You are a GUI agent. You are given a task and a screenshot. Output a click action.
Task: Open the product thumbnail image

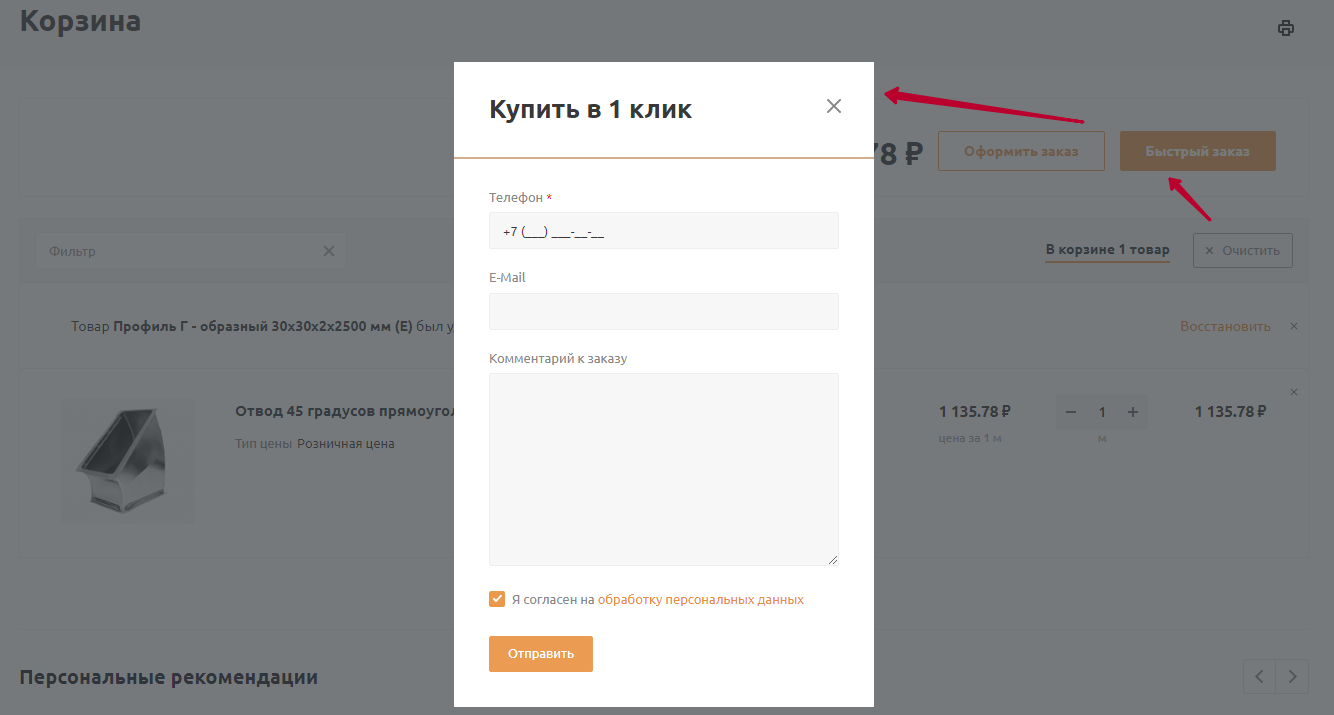127,461
